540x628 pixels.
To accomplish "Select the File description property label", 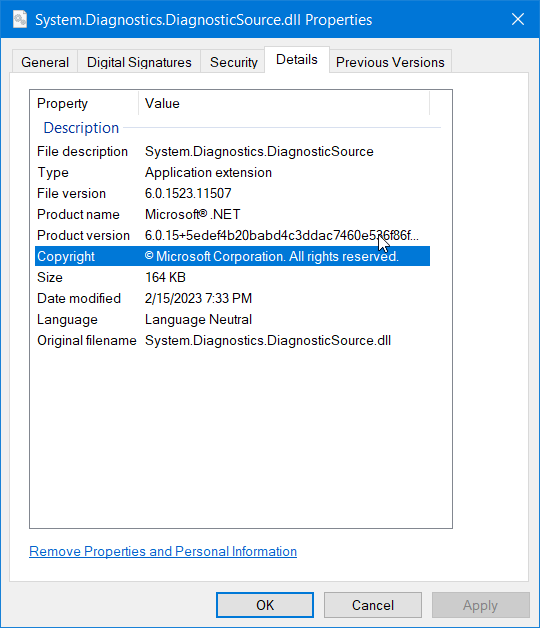I will click(82, 151).
